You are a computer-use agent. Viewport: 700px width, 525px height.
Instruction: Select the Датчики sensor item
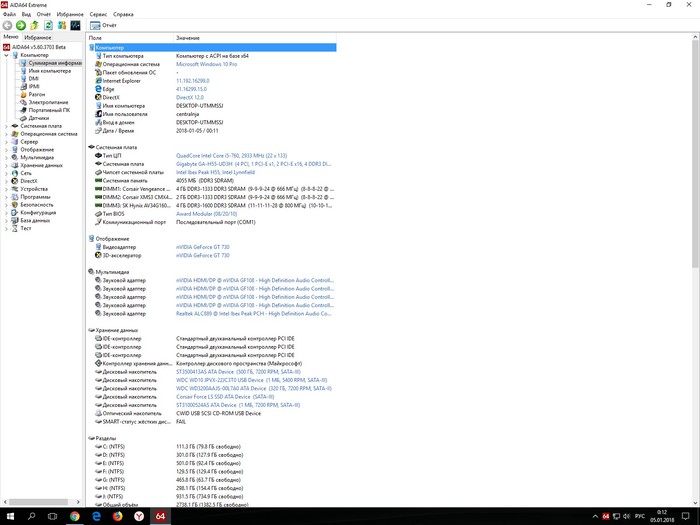click(39, 118)
